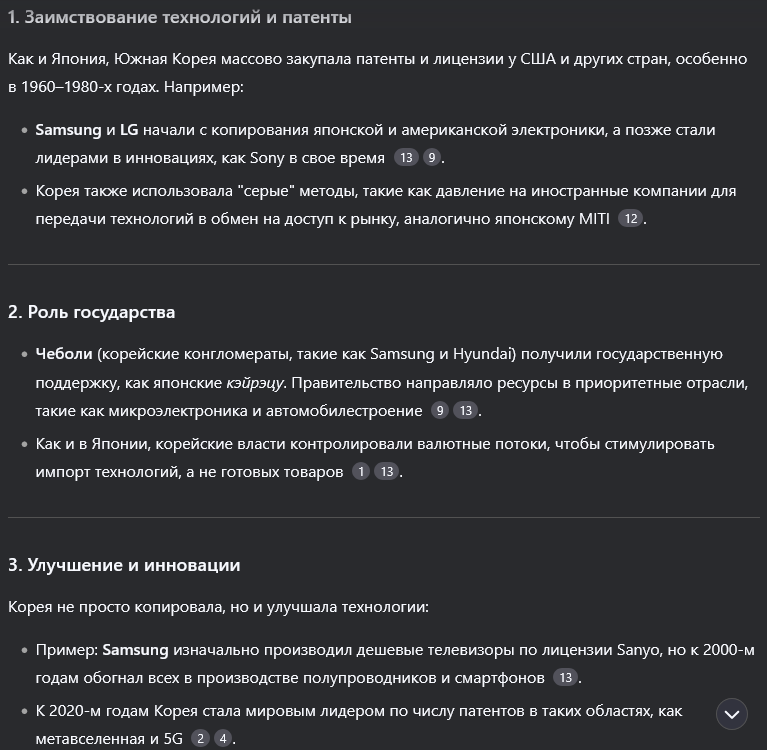Viewport: 767px width, 750px height.
Task: Click bold Samsung before изначально производил
Action: (x=135, y=649)
